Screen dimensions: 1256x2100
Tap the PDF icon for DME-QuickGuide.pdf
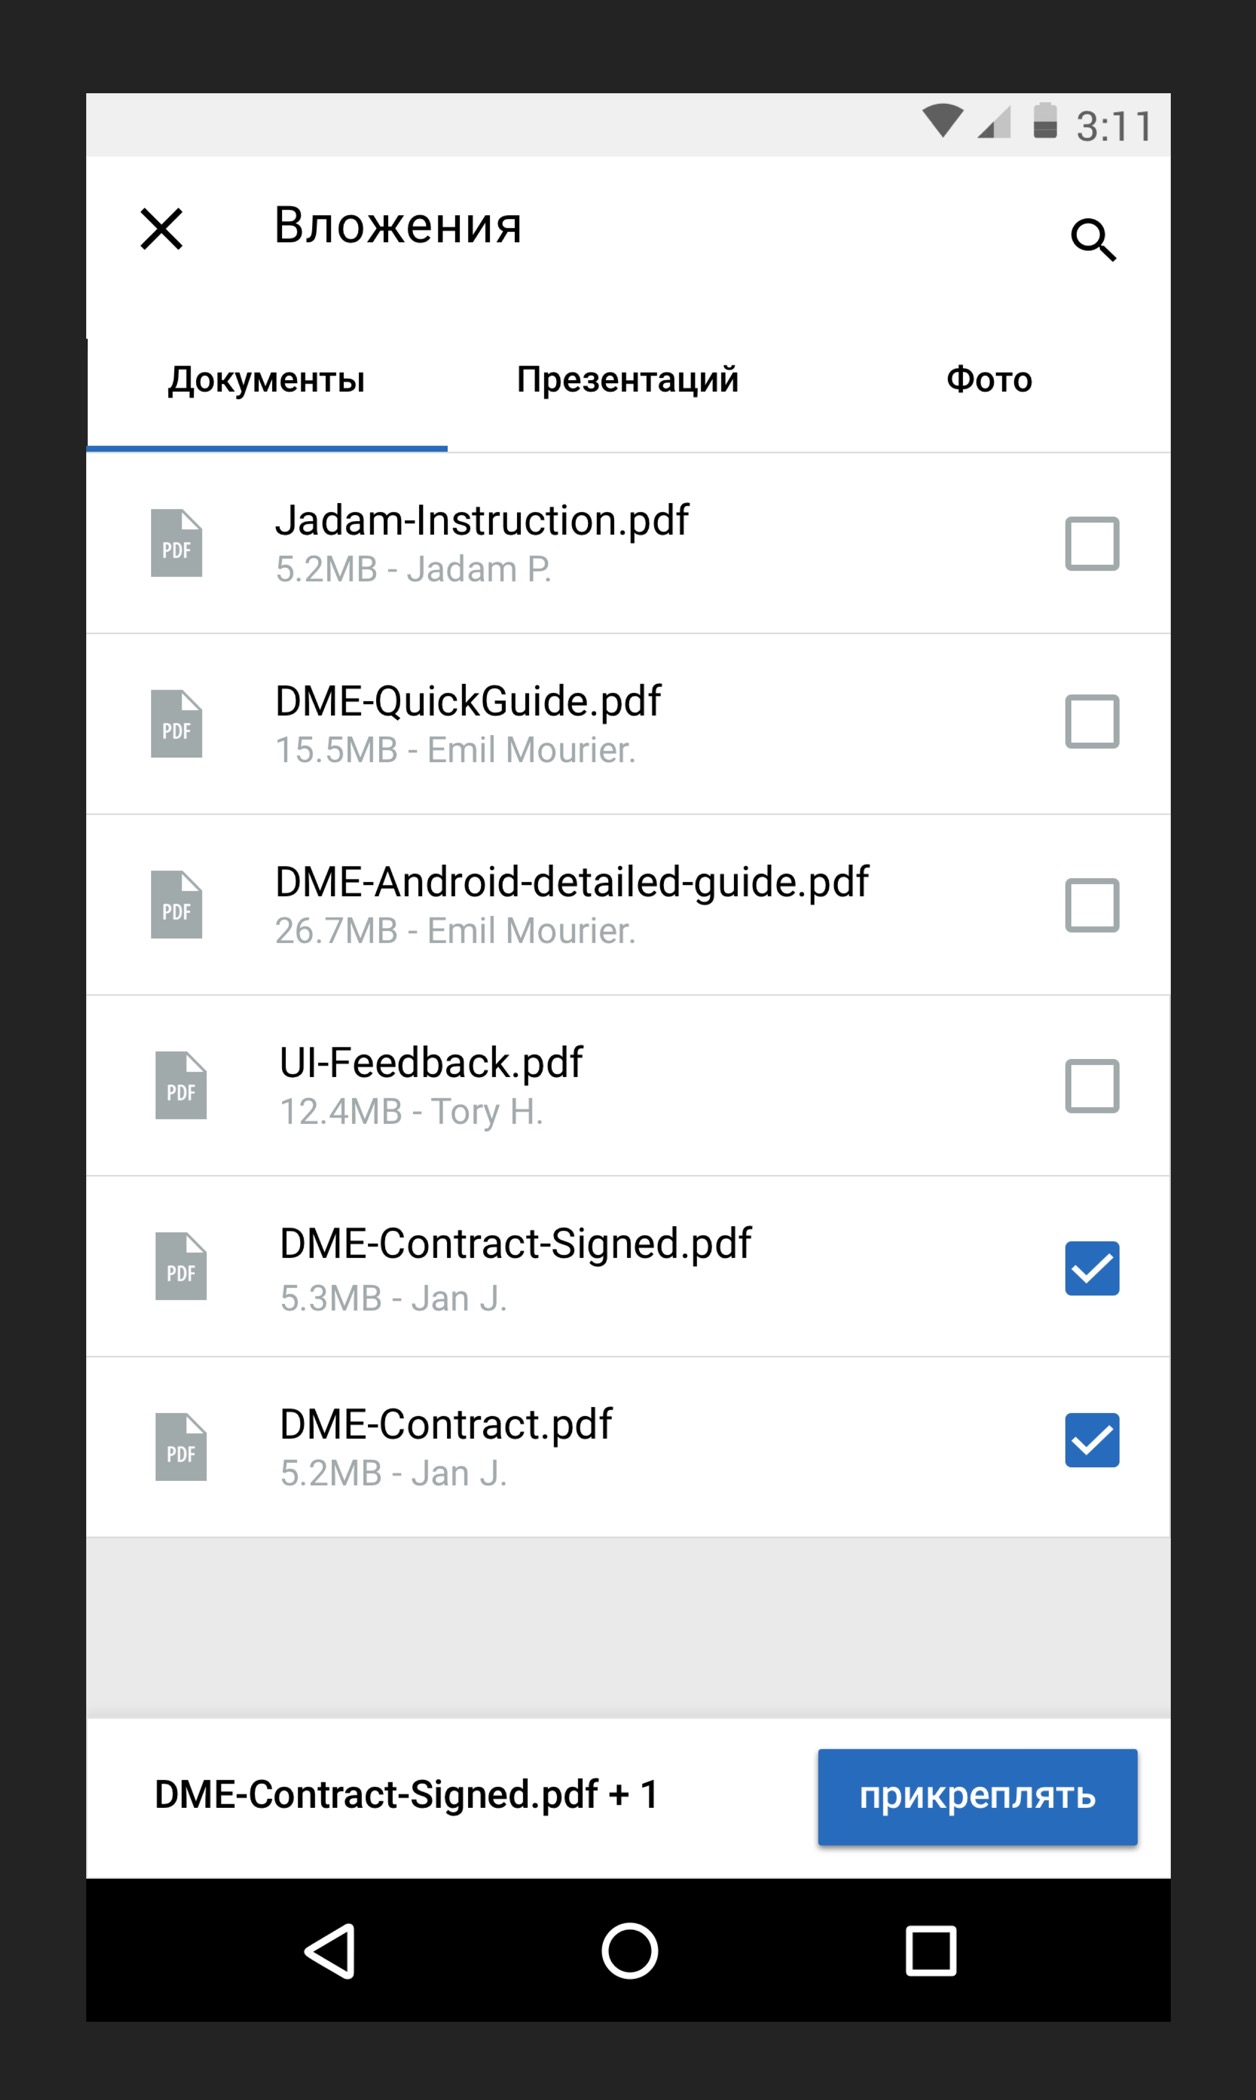pyautogui.click(x=176, y=724)
